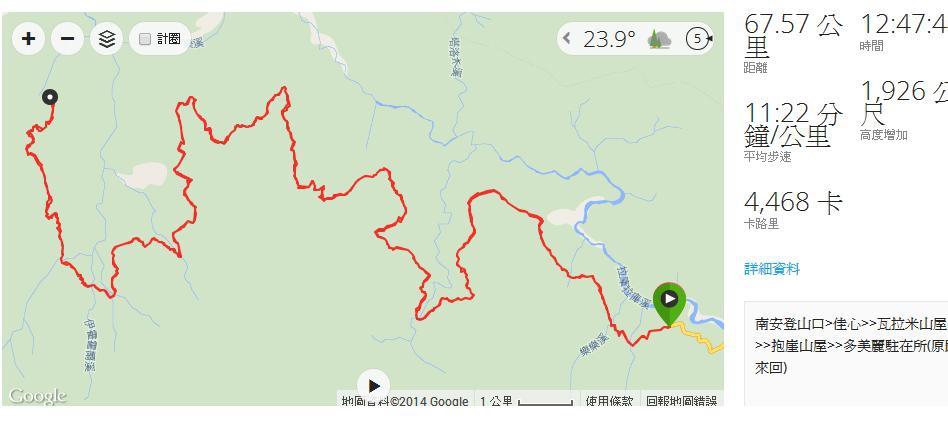Zoom out the map with minus button
The height and width of the screenshot is (421, 948).
[68, 39]
